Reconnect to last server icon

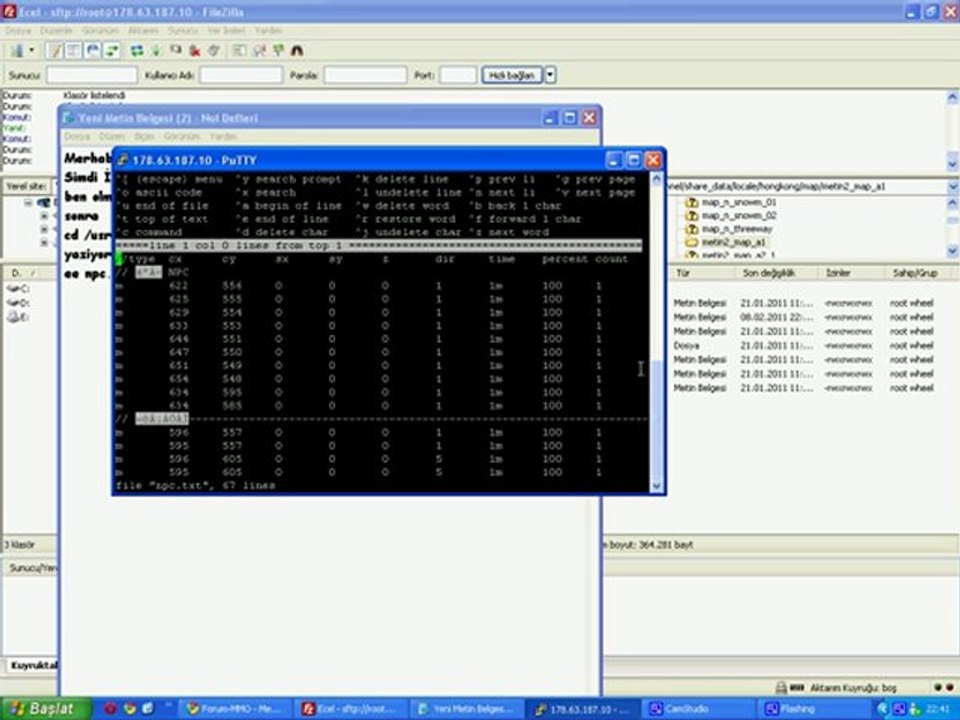click(x=214, y=51)
